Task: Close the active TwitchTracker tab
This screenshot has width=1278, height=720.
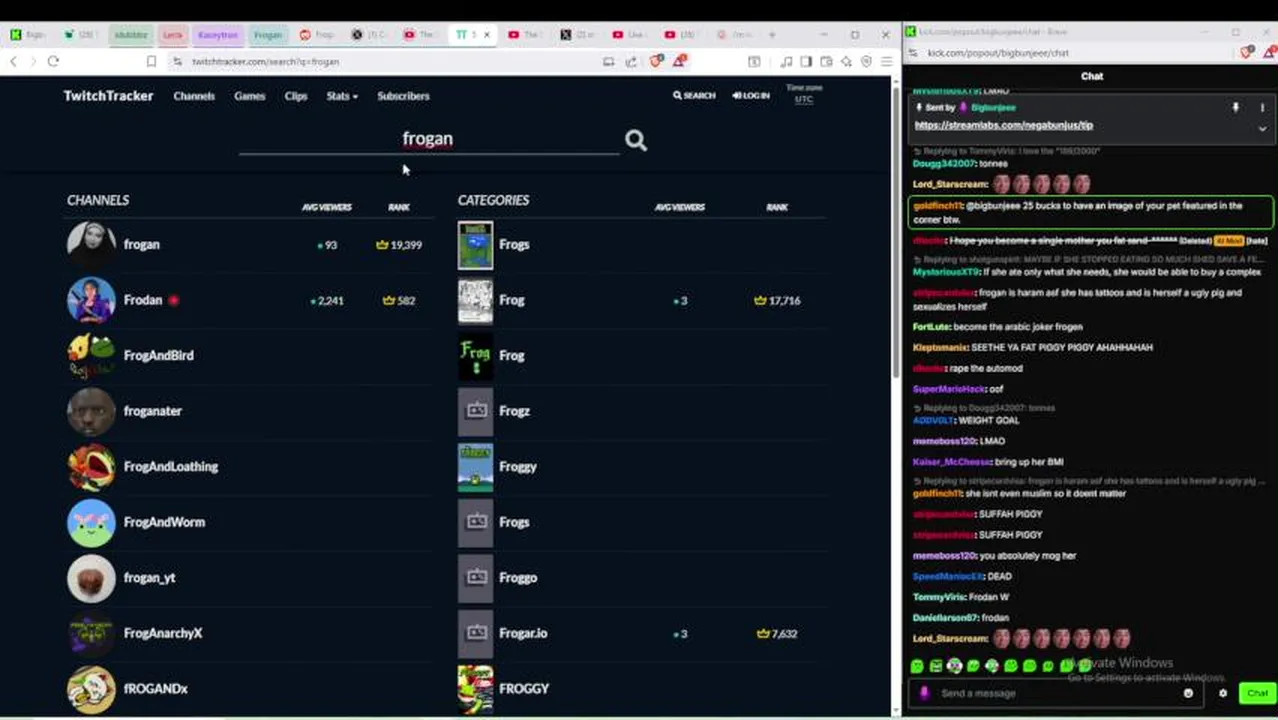Action: [x=487, y=34]
